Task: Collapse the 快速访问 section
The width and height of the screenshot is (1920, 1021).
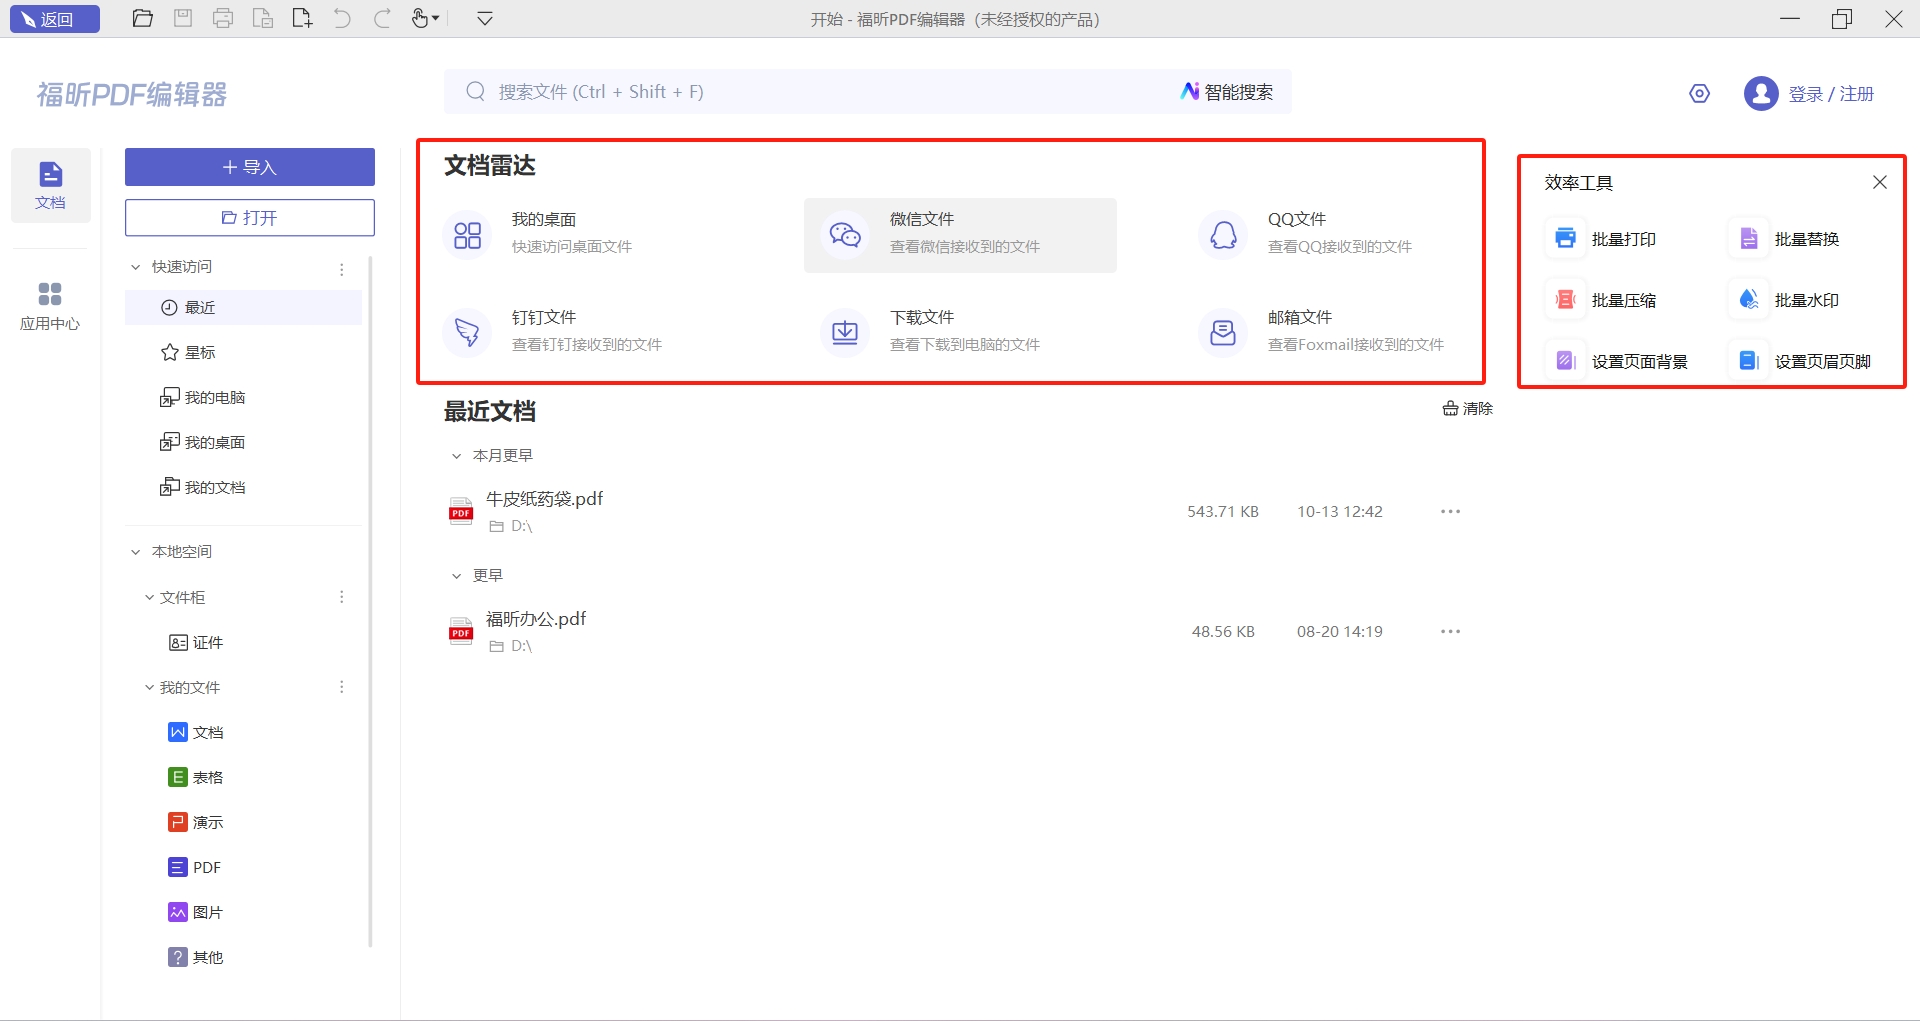Action: pos(136,267)
